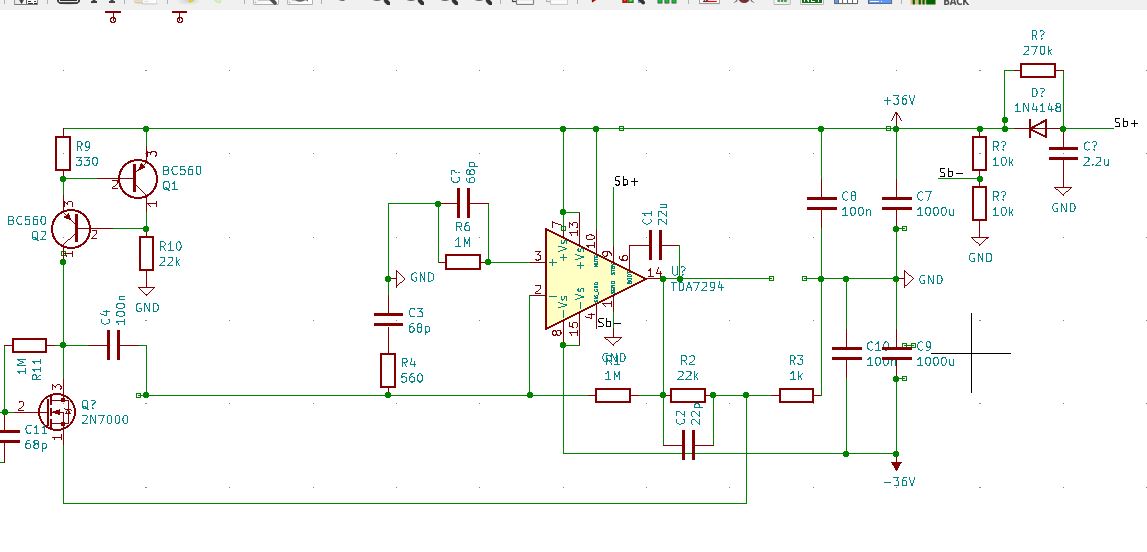The width and height of the screenshot is (1147, 552).
Task: Select the 1N4148 diode symbol
Action: point(1037,129)
